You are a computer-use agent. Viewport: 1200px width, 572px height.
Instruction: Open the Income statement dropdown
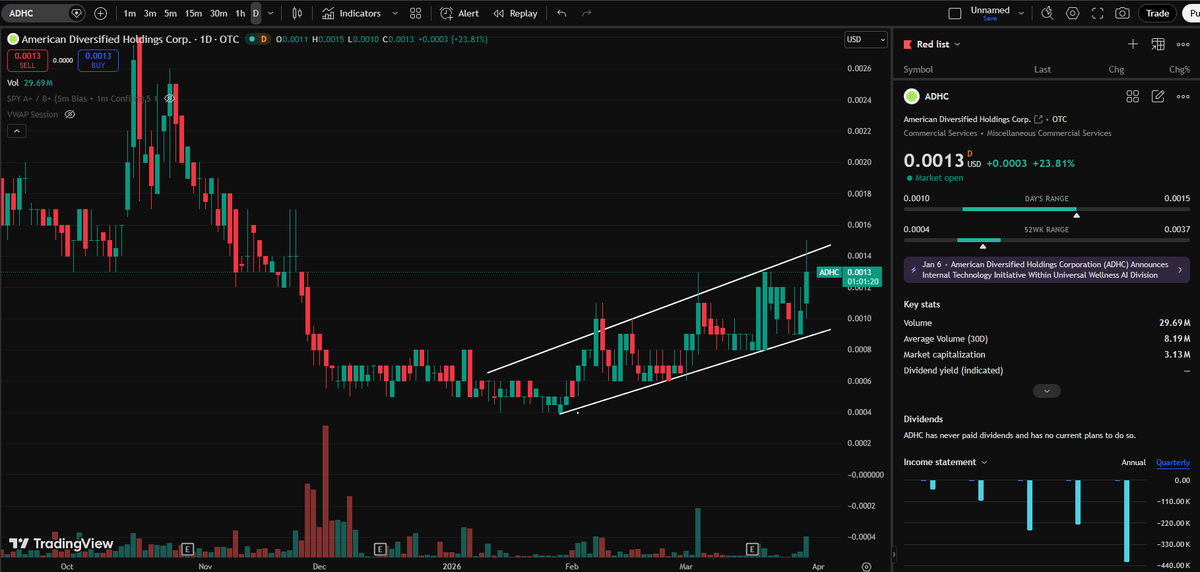pyautogui.click(x=945, y=462)
